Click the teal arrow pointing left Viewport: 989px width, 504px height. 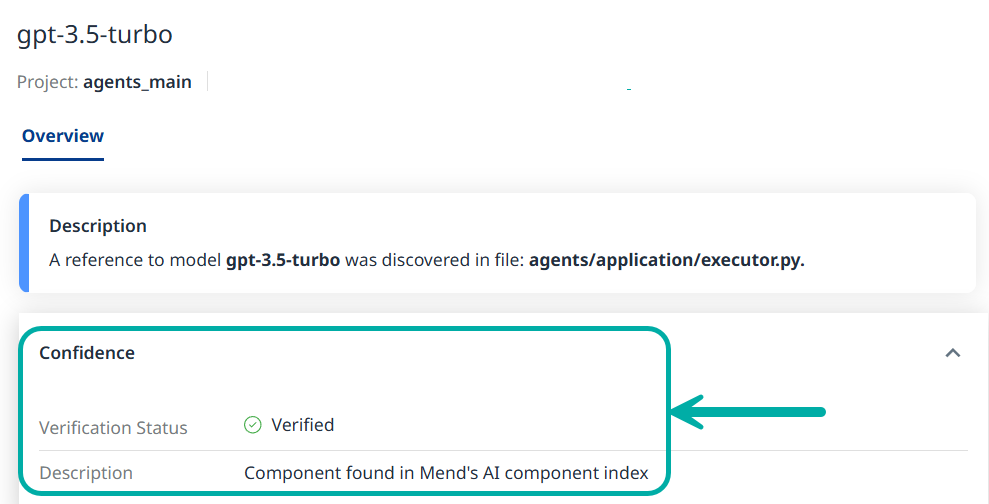click(x=748, y=411)
